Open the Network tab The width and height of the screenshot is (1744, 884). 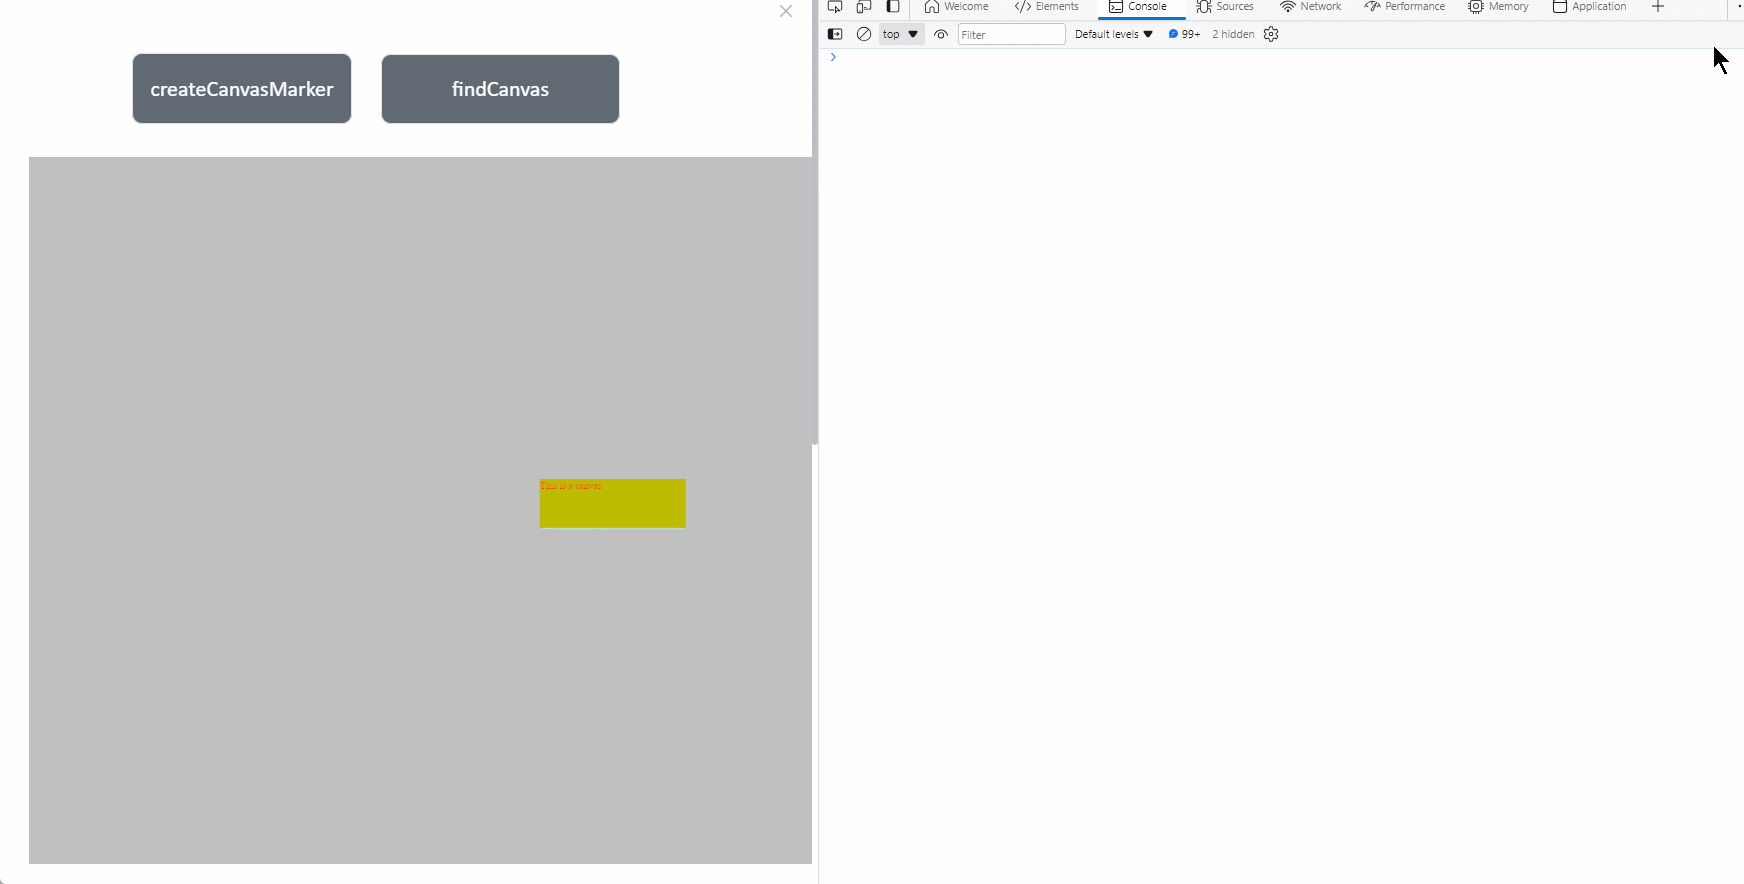[1311, 7]
